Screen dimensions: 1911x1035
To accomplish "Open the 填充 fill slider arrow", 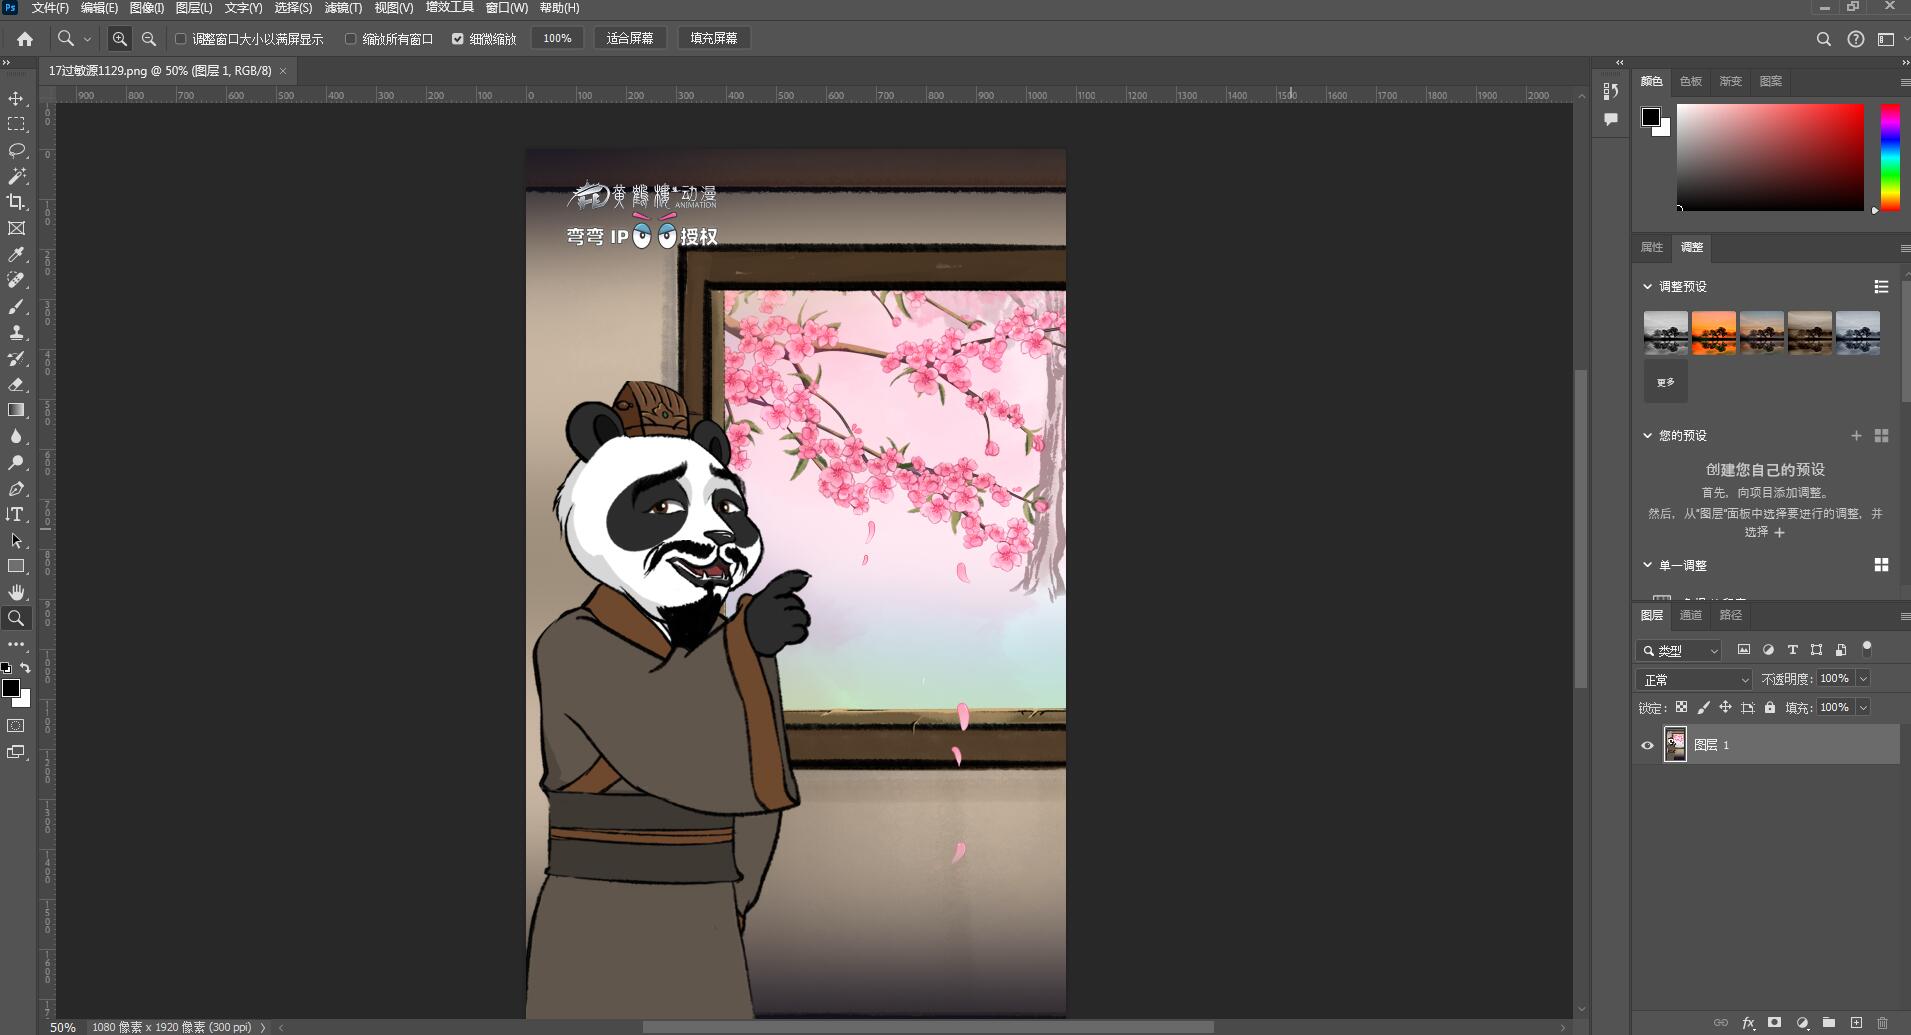I will (x=1863, y=707).
